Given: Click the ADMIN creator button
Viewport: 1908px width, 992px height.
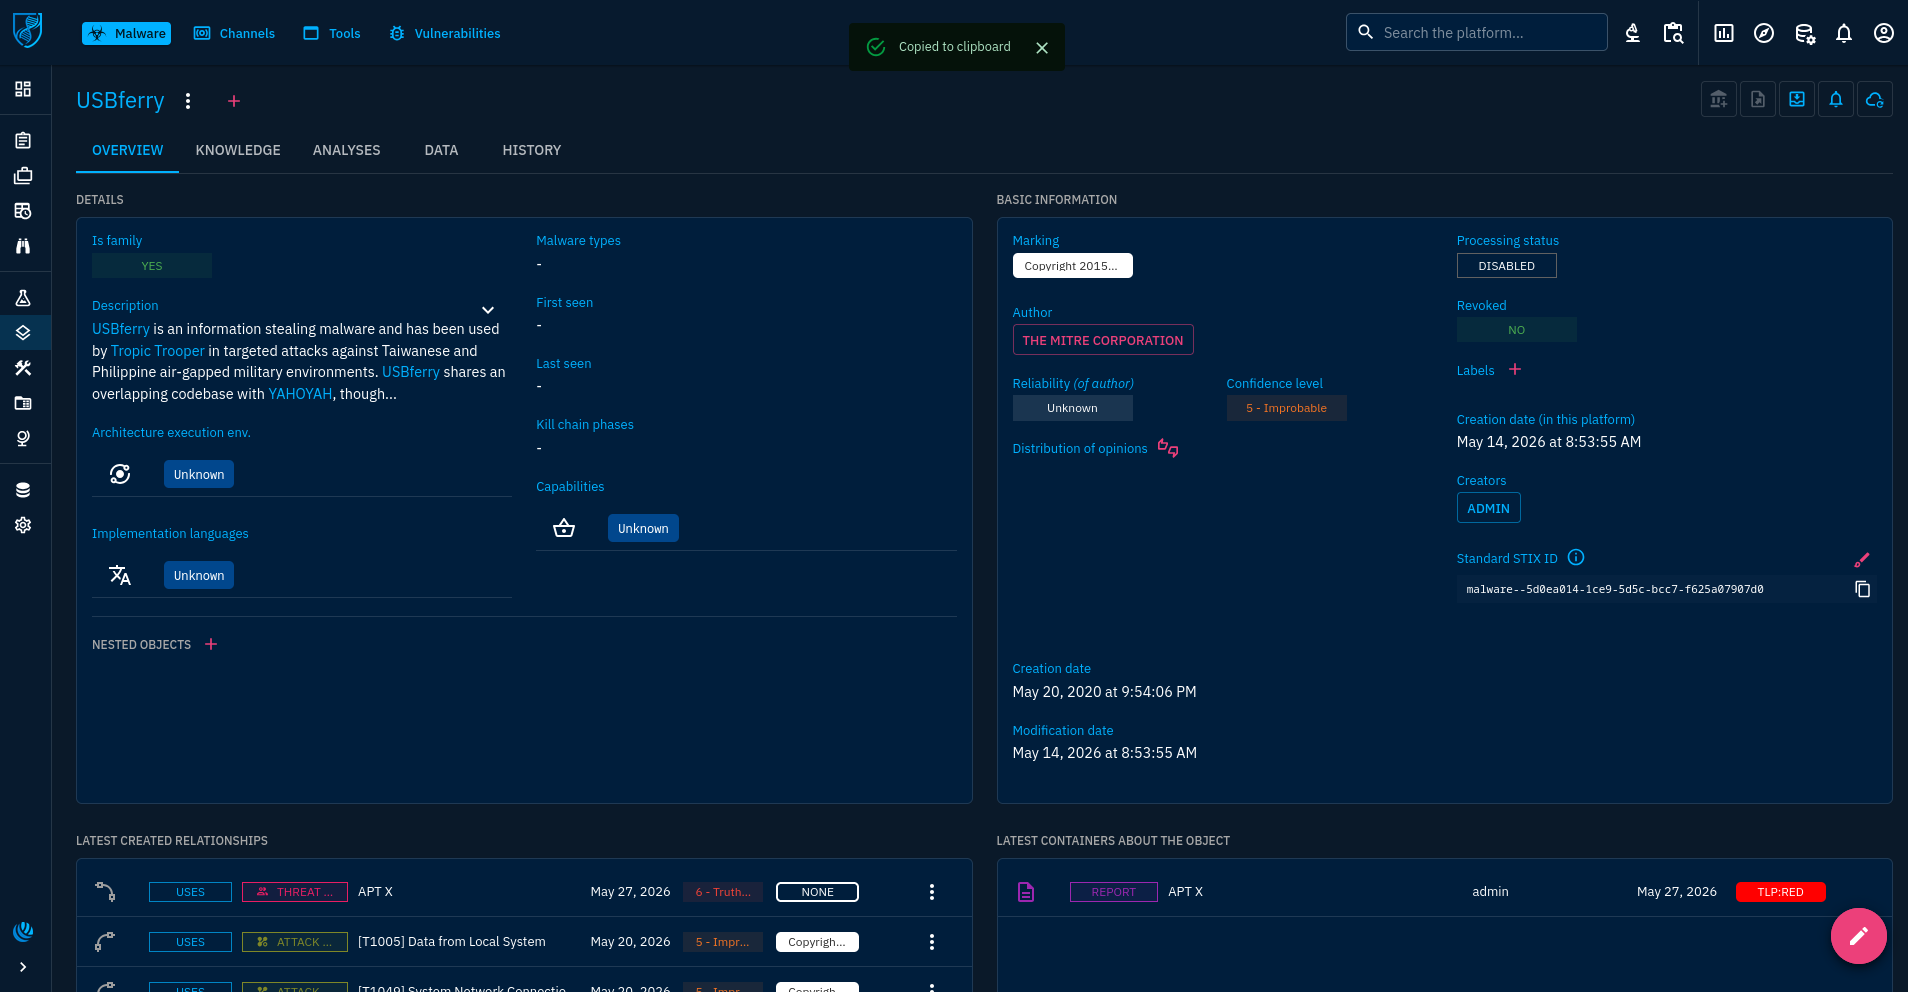Looking at the screenshot, I should tap(1489, 508).
